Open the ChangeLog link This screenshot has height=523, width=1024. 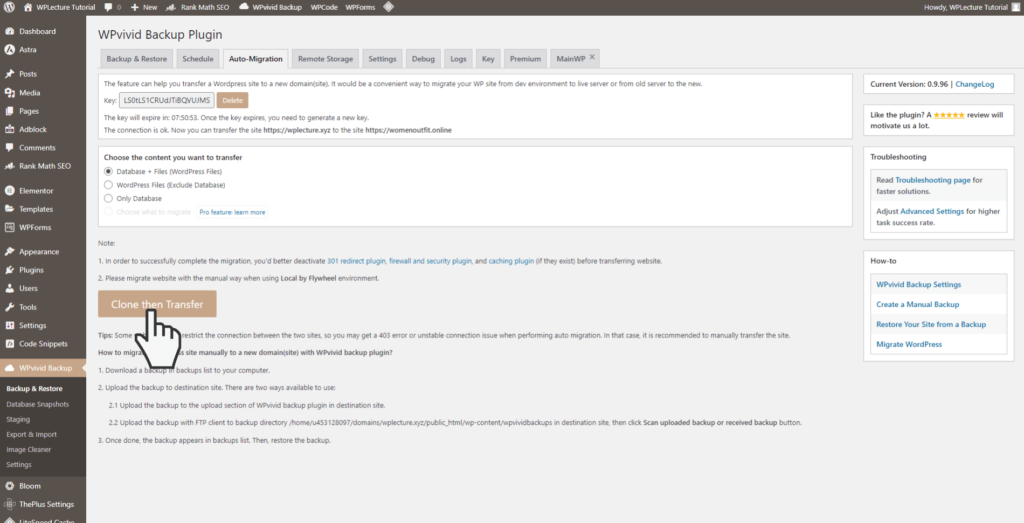click(974, 84)
